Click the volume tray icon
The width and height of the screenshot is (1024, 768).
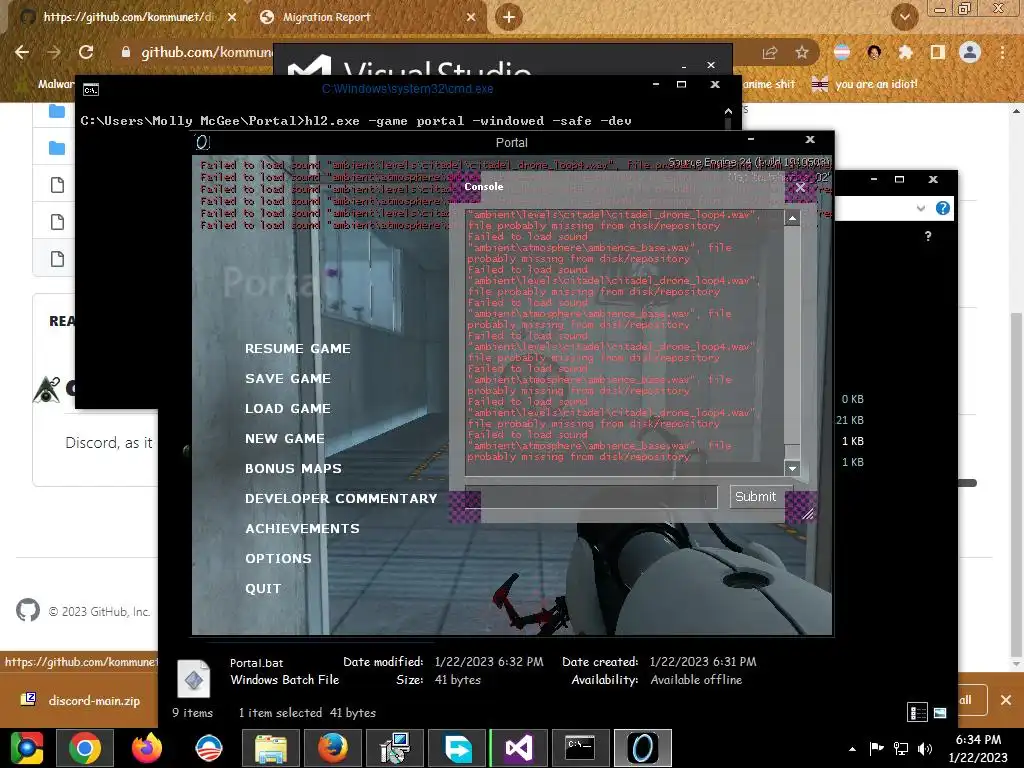coord(925,749)
